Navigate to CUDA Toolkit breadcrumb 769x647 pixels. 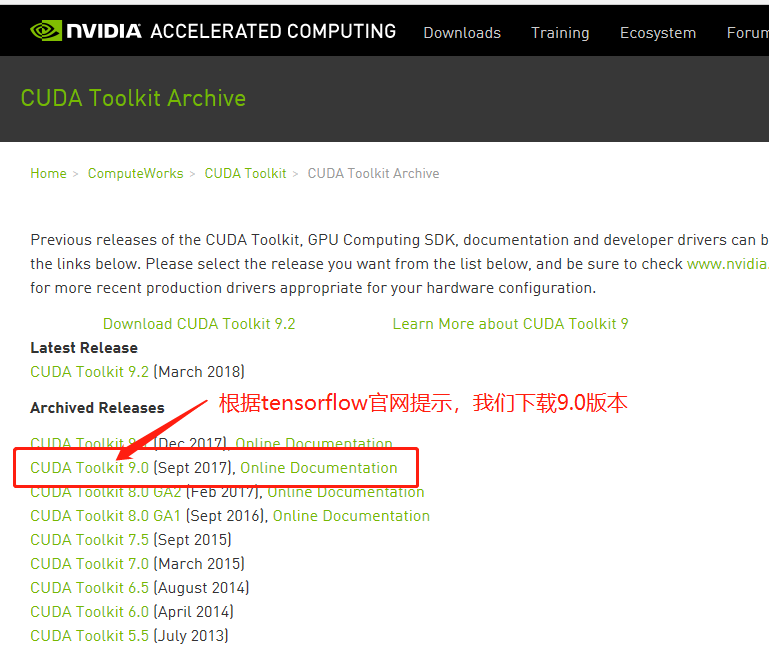point(245,174)
